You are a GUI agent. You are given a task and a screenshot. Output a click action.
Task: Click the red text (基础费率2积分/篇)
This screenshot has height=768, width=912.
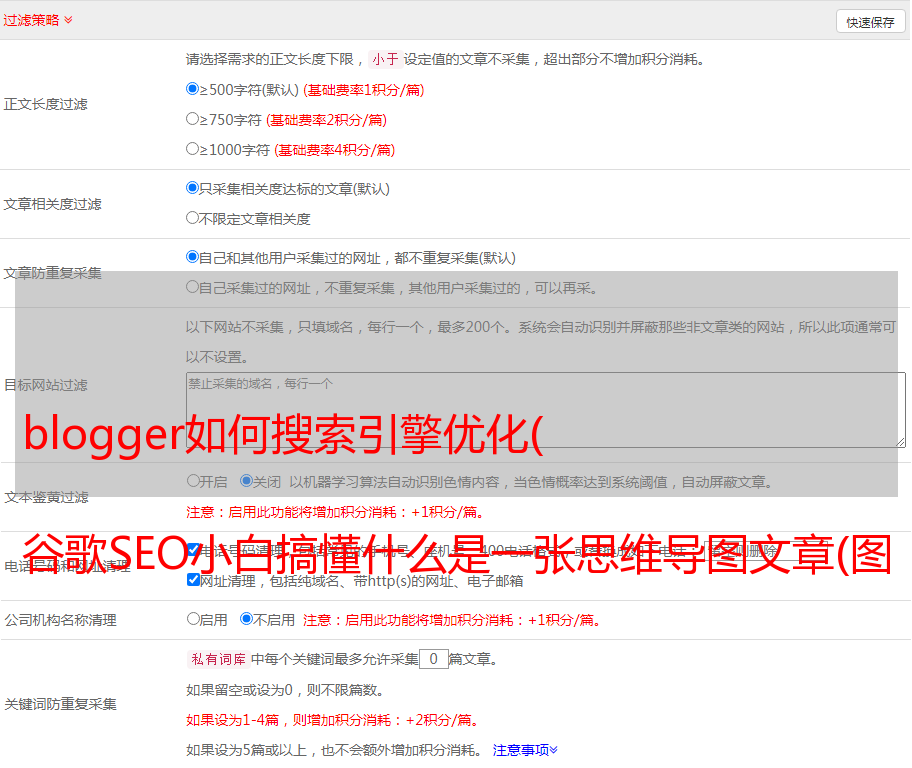pyautogui.click(x=326, y=120)
